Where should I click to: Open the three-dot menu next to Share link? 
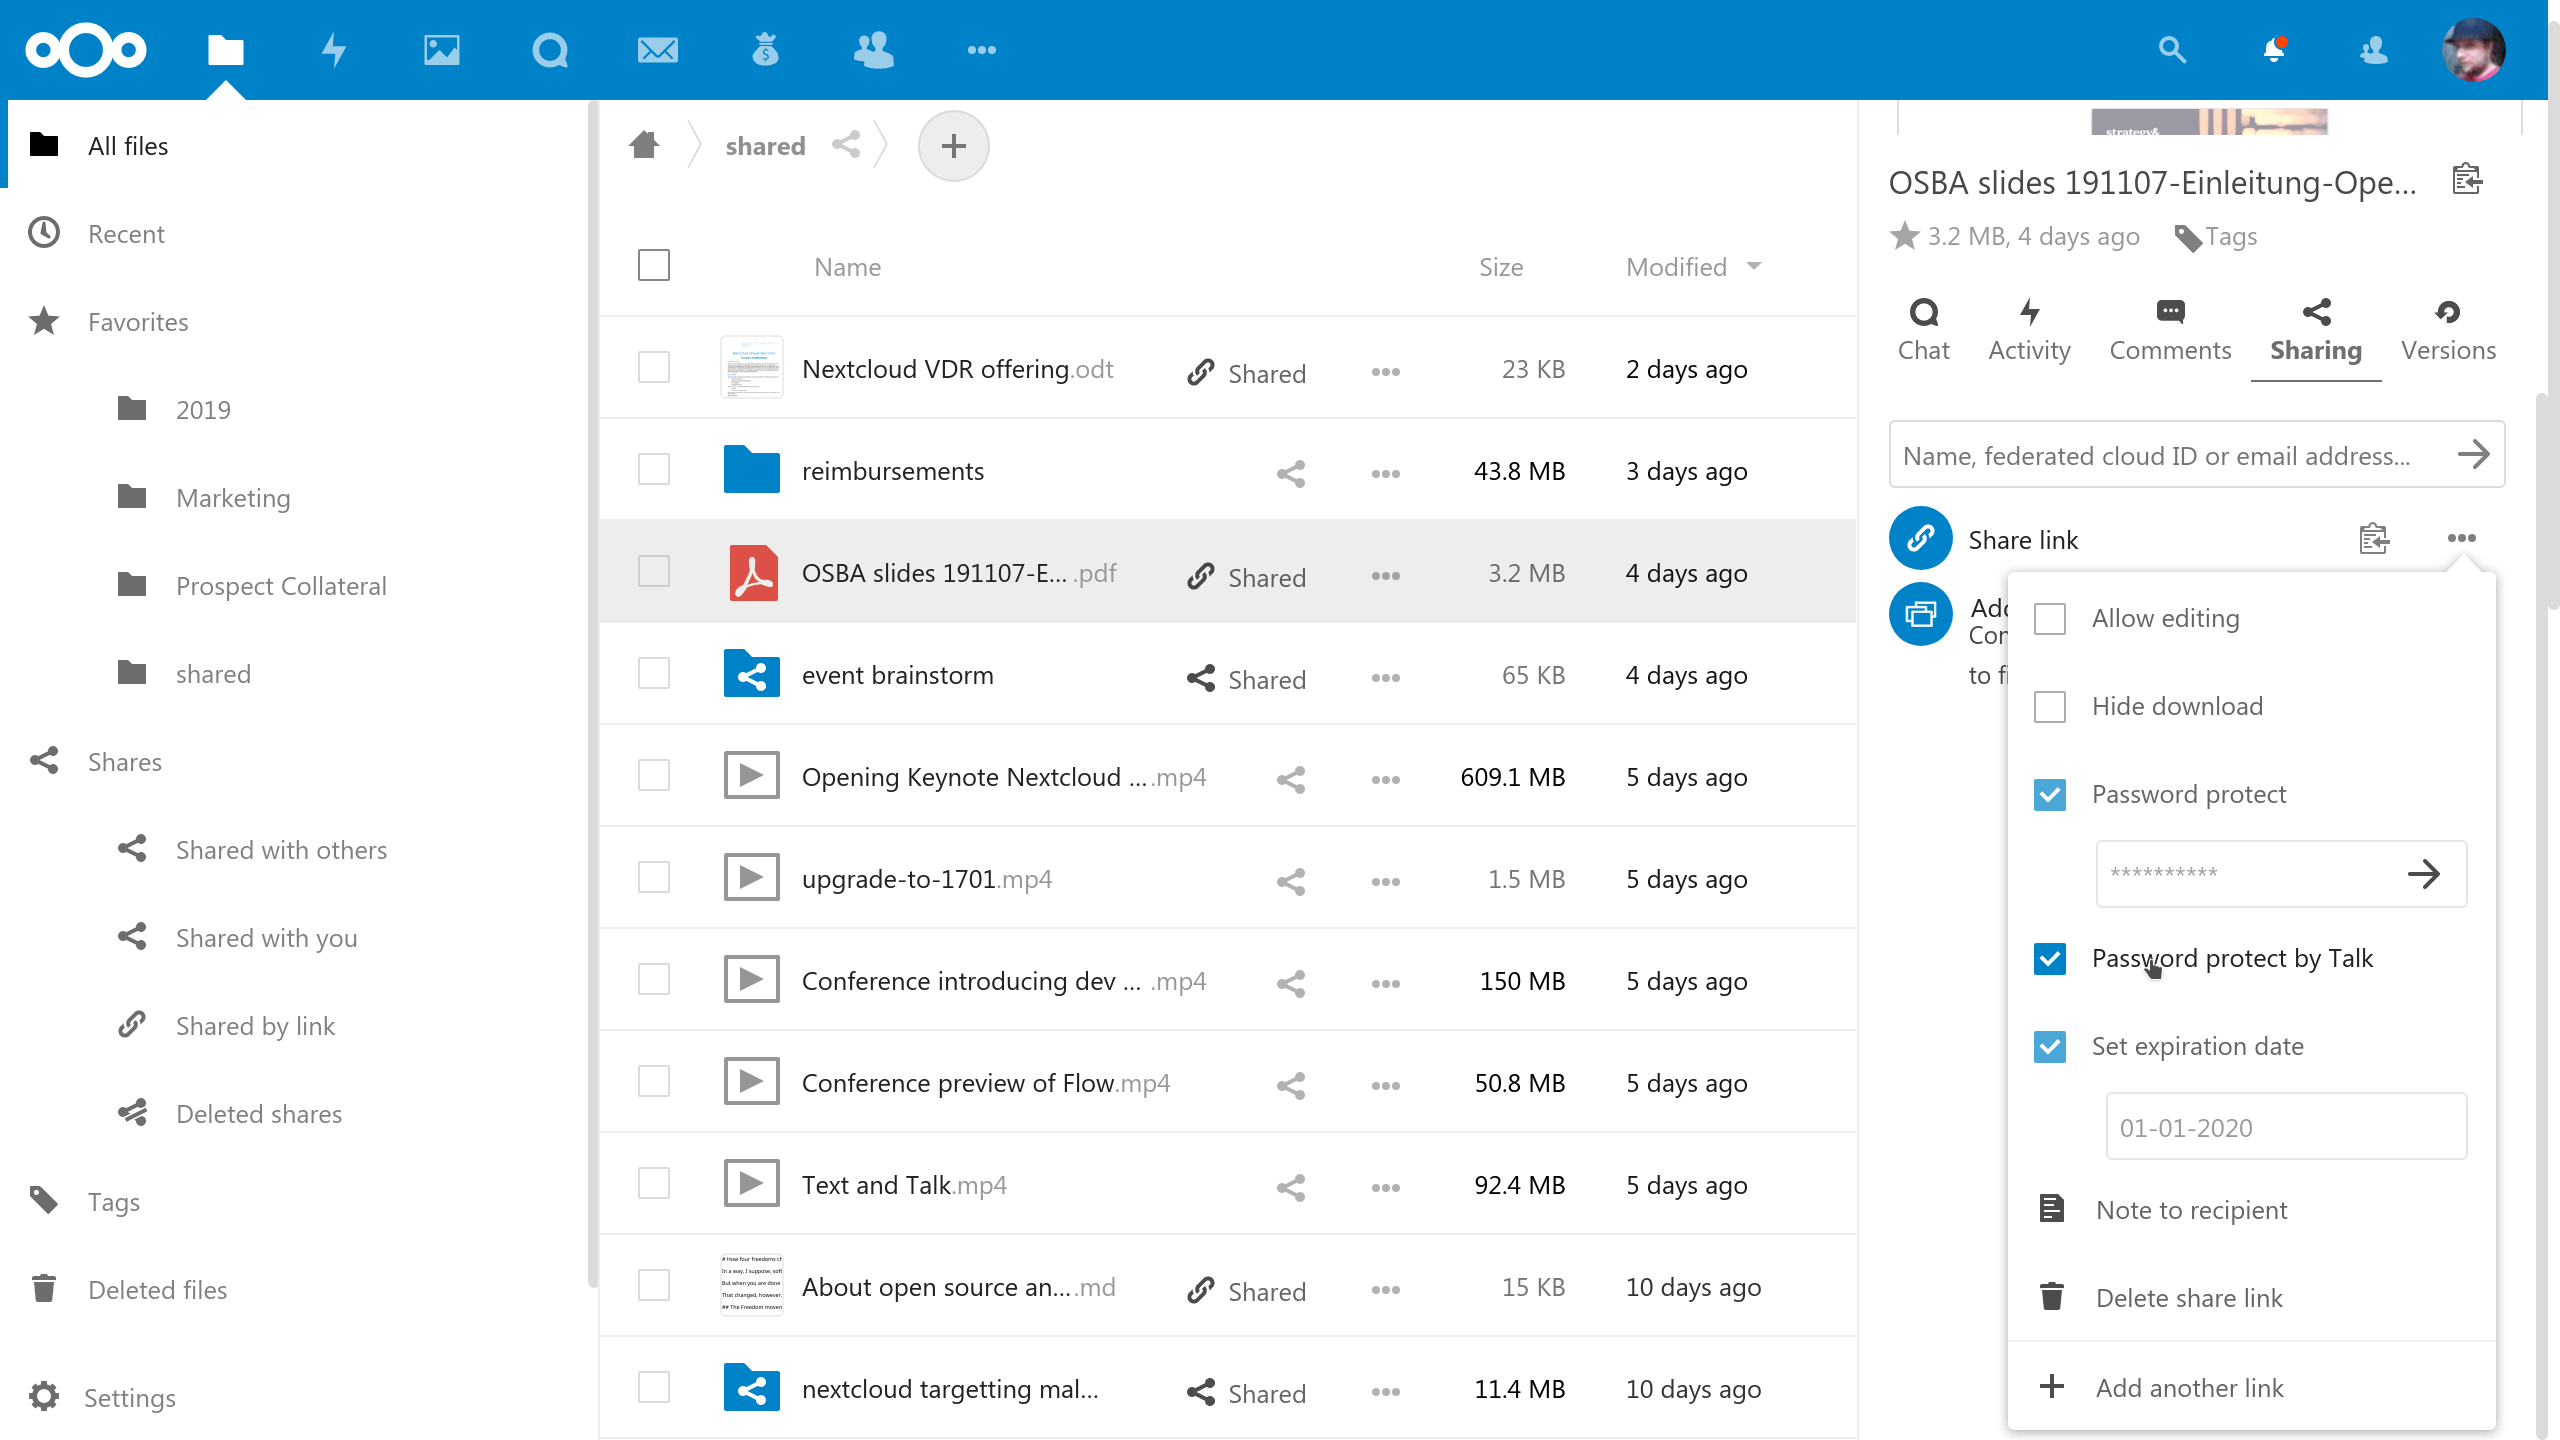pos(2462,538)
